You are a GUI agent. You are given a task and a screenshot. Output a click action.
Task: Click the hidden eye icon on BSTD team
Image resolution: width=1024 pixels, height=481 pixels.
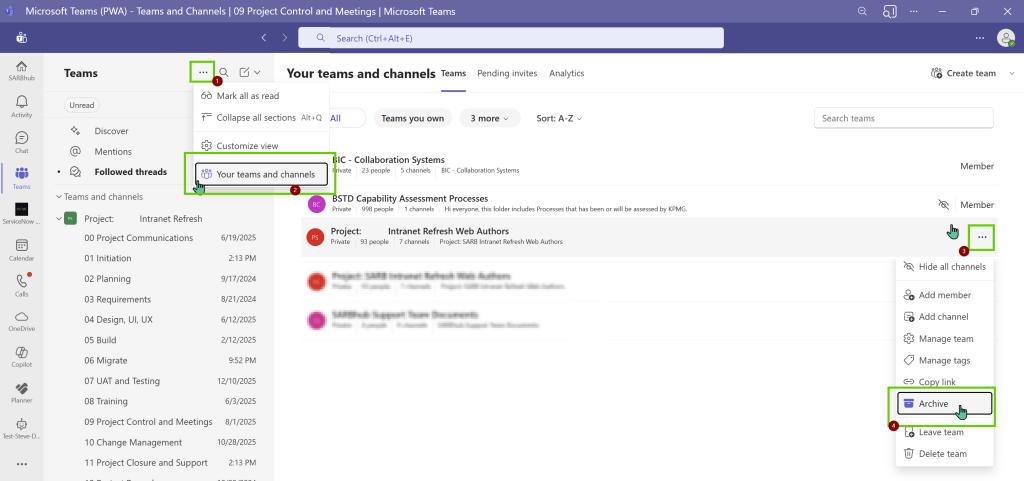pyautogui.click(x=943, y=204)
